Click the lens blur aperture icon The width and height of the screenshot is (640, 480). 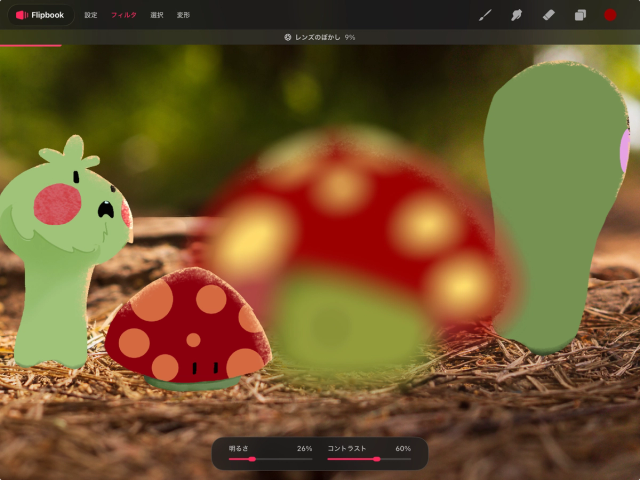pos(287,37)
